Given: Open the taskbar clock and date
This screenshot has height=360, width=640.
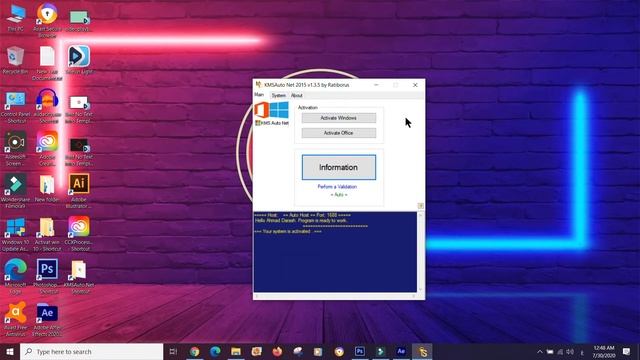Looking at the screenshot, I should [x=604, y=352].
